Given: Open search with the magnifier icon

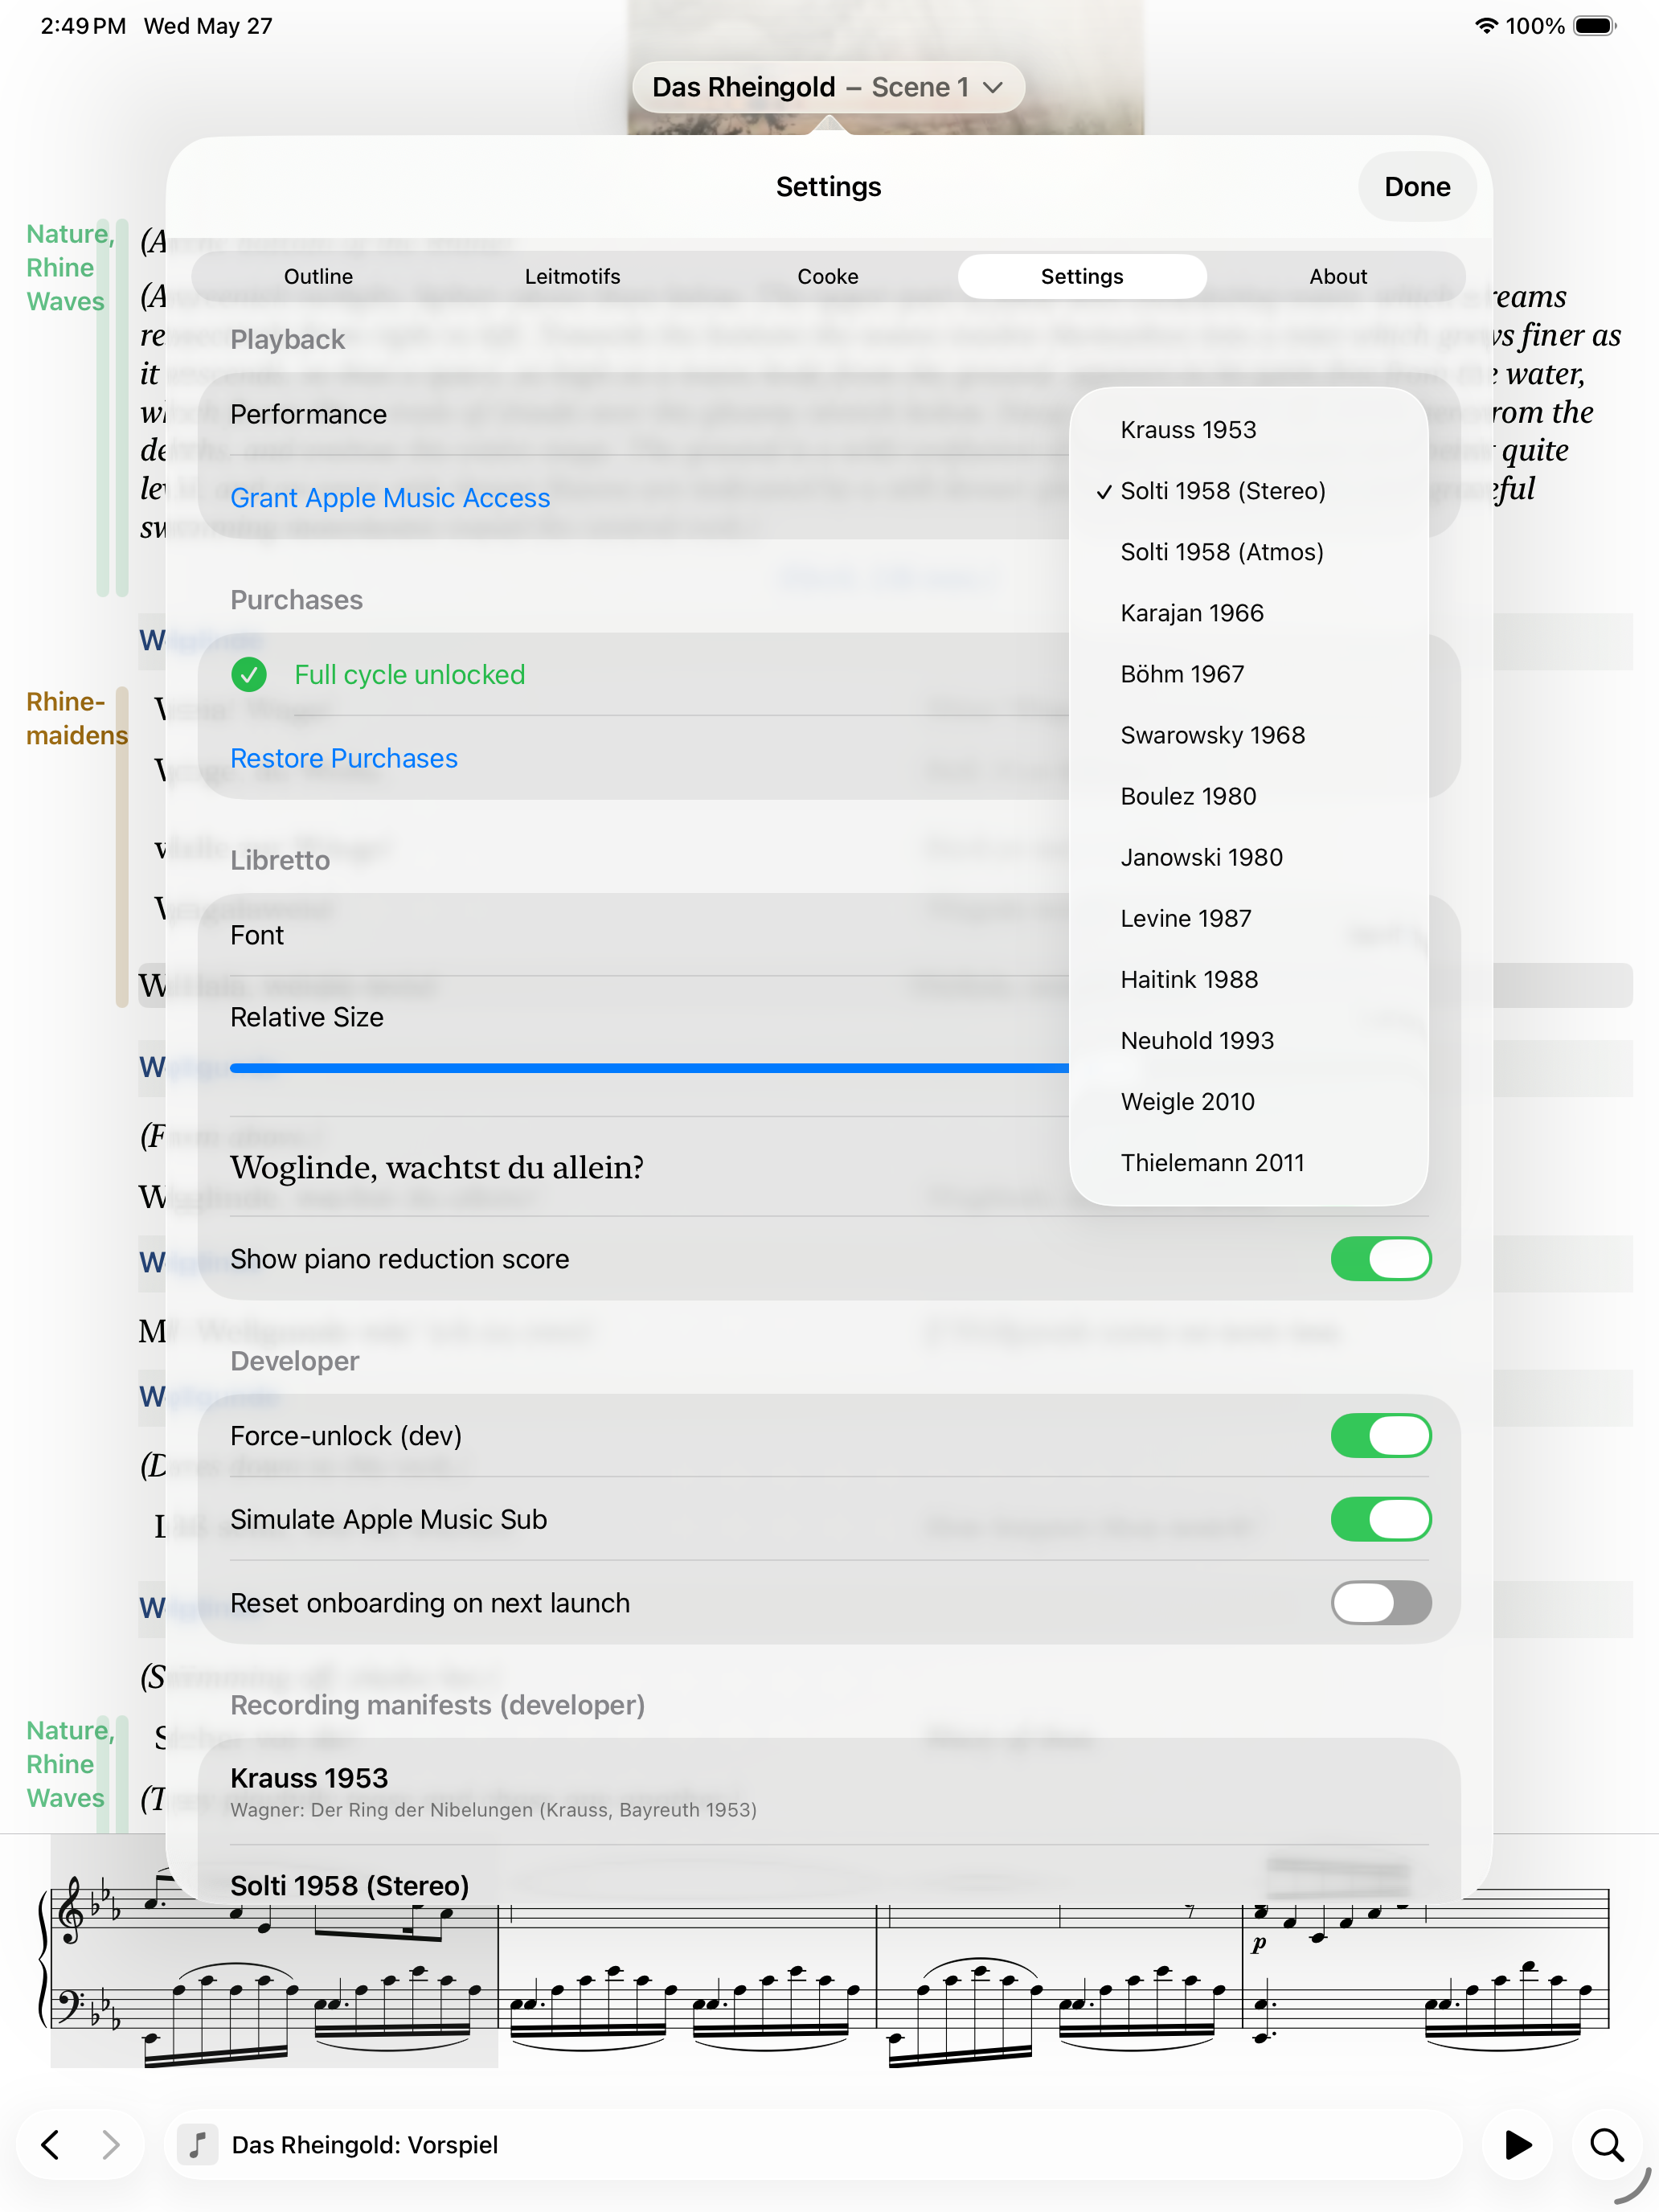Looking at the screenshot, I should [x=1606, y=2144].
